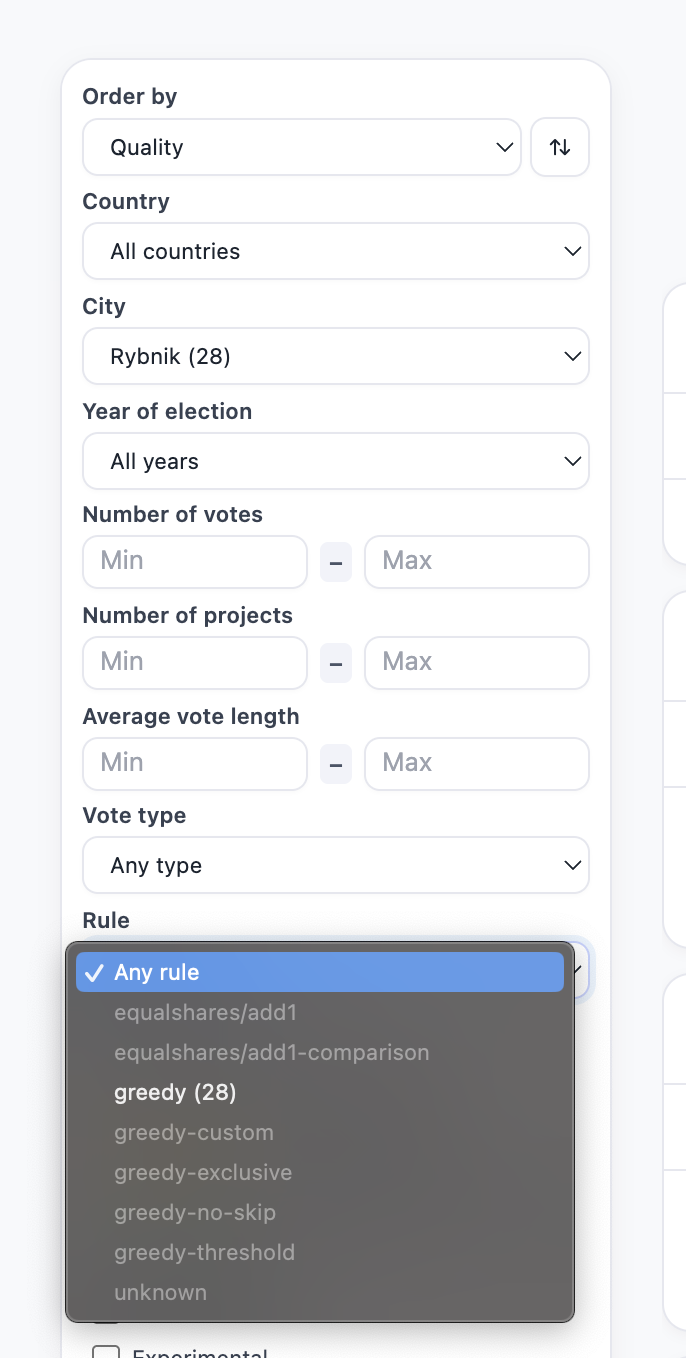The height and width of the screenshot is (1358, 686).
Task: Open the Vote type dropdown
Action: point(336,865)
